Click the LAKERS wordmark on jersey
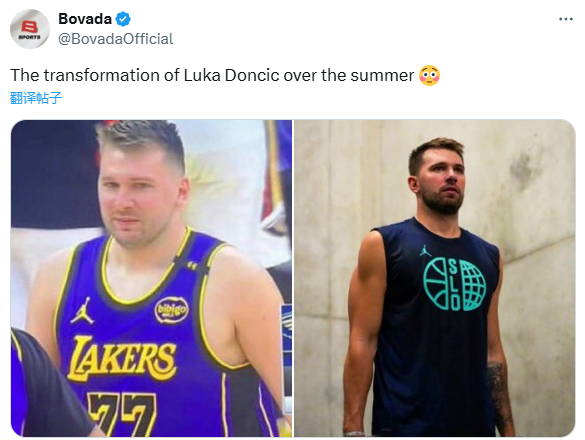The height and width of the screenshot is (440, 585). point(122,359)
